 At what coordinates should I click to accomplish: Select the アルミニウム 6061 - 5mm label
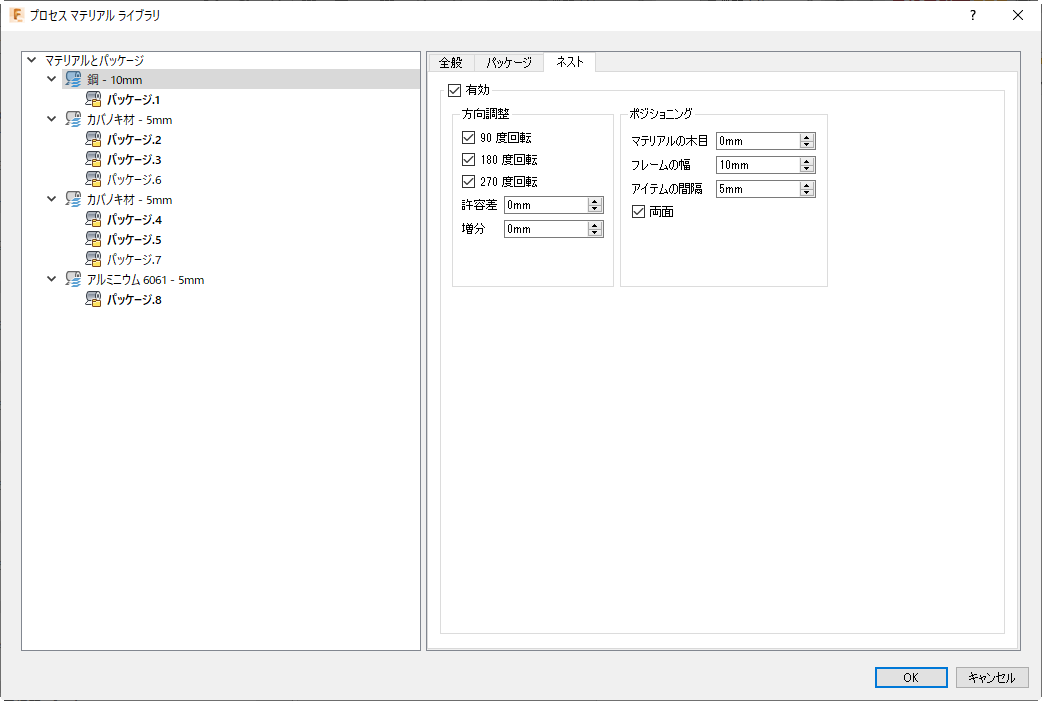[146, 280]
